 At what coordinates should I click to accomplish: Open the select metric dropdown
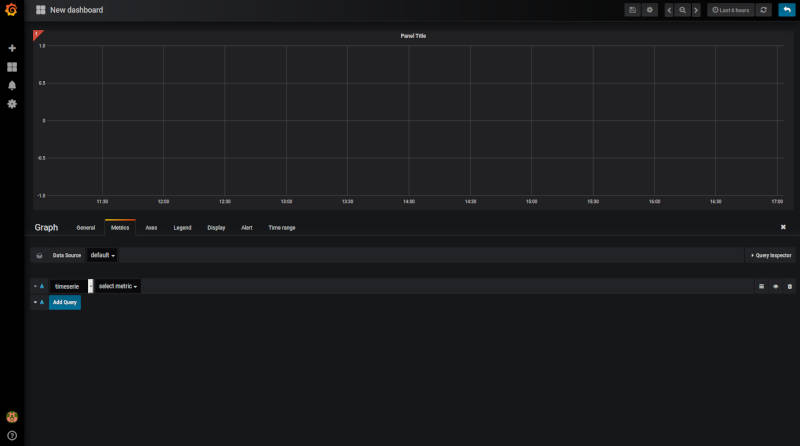[118, 286]
